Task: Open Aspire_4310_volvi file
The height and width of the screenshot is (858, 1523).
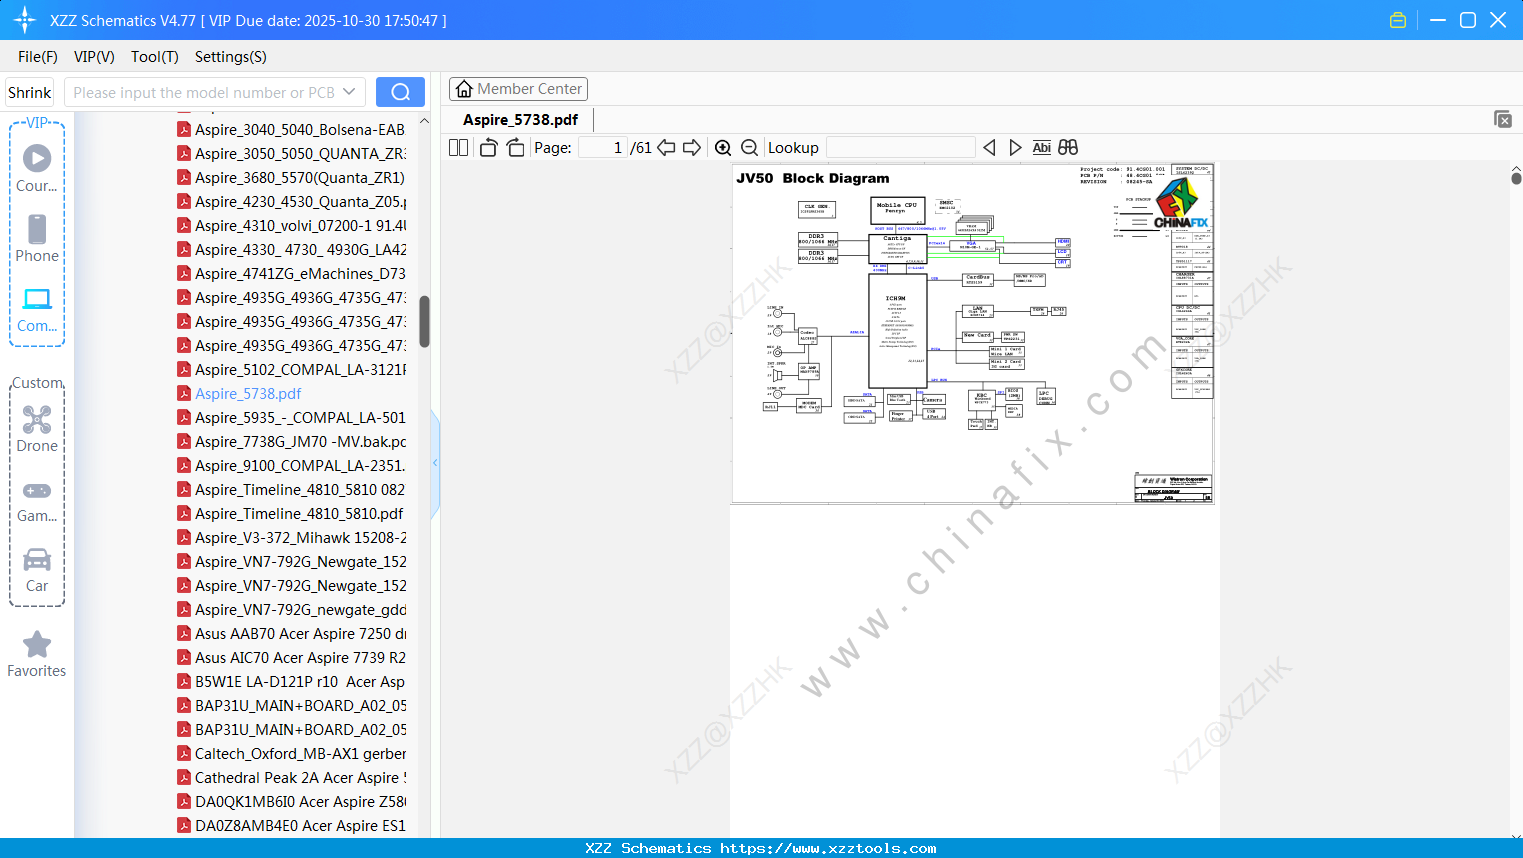Action: pyautogui.click(x=291, y=225)
